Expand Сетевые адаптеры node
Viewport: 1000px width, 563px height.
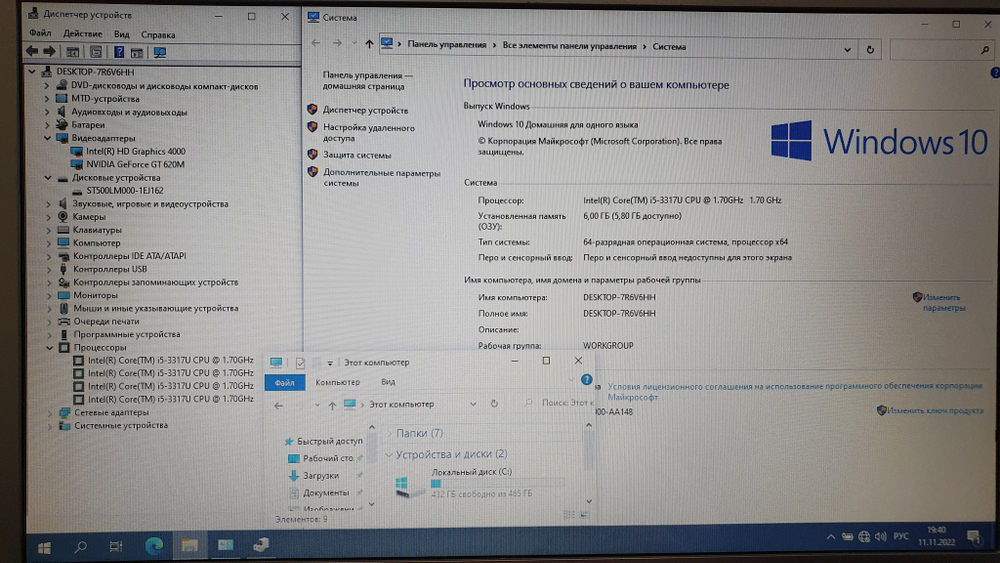coord(50,413)
